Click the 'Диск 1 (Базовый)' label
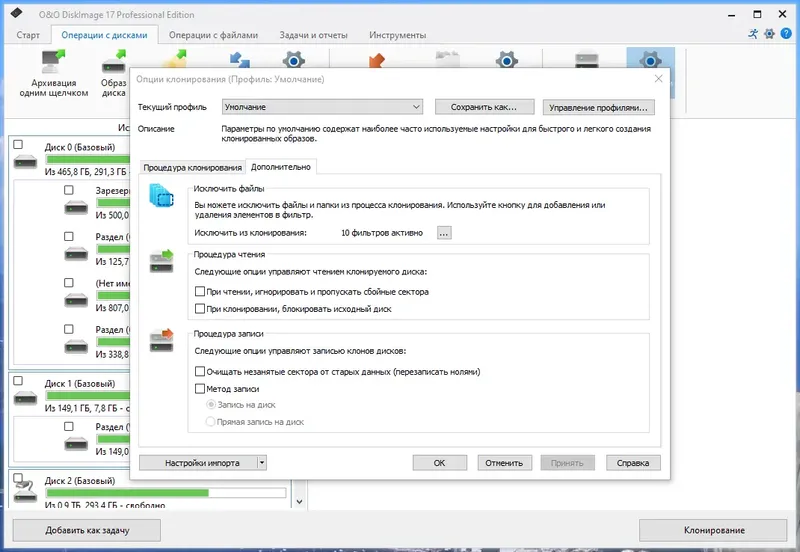Viewport: 800px width, 552px height. pyautogui.click(x=80, y=383)
